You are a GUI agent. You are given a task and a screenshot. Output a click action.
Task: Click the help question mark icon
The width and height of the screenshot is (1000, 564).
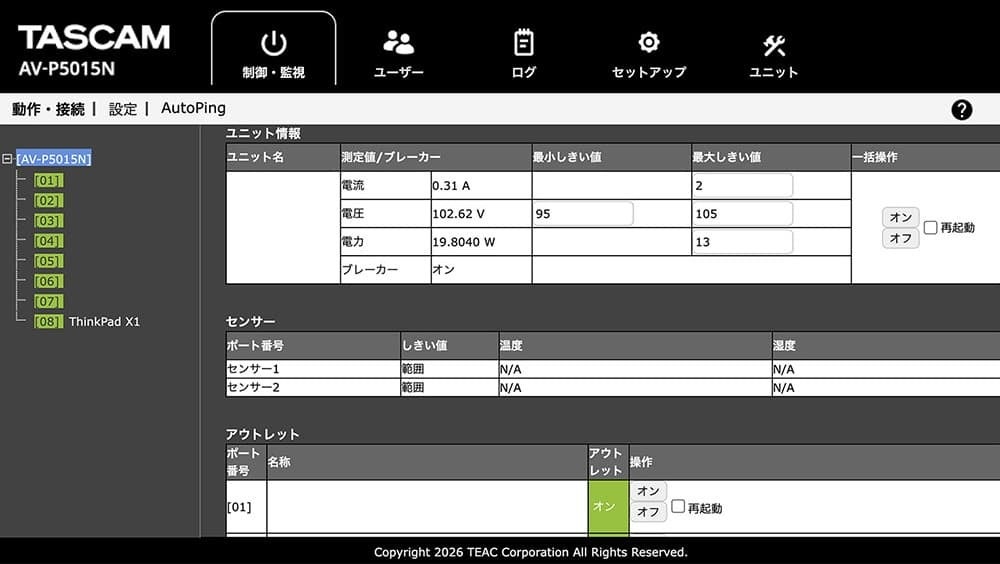click(962, 110)
